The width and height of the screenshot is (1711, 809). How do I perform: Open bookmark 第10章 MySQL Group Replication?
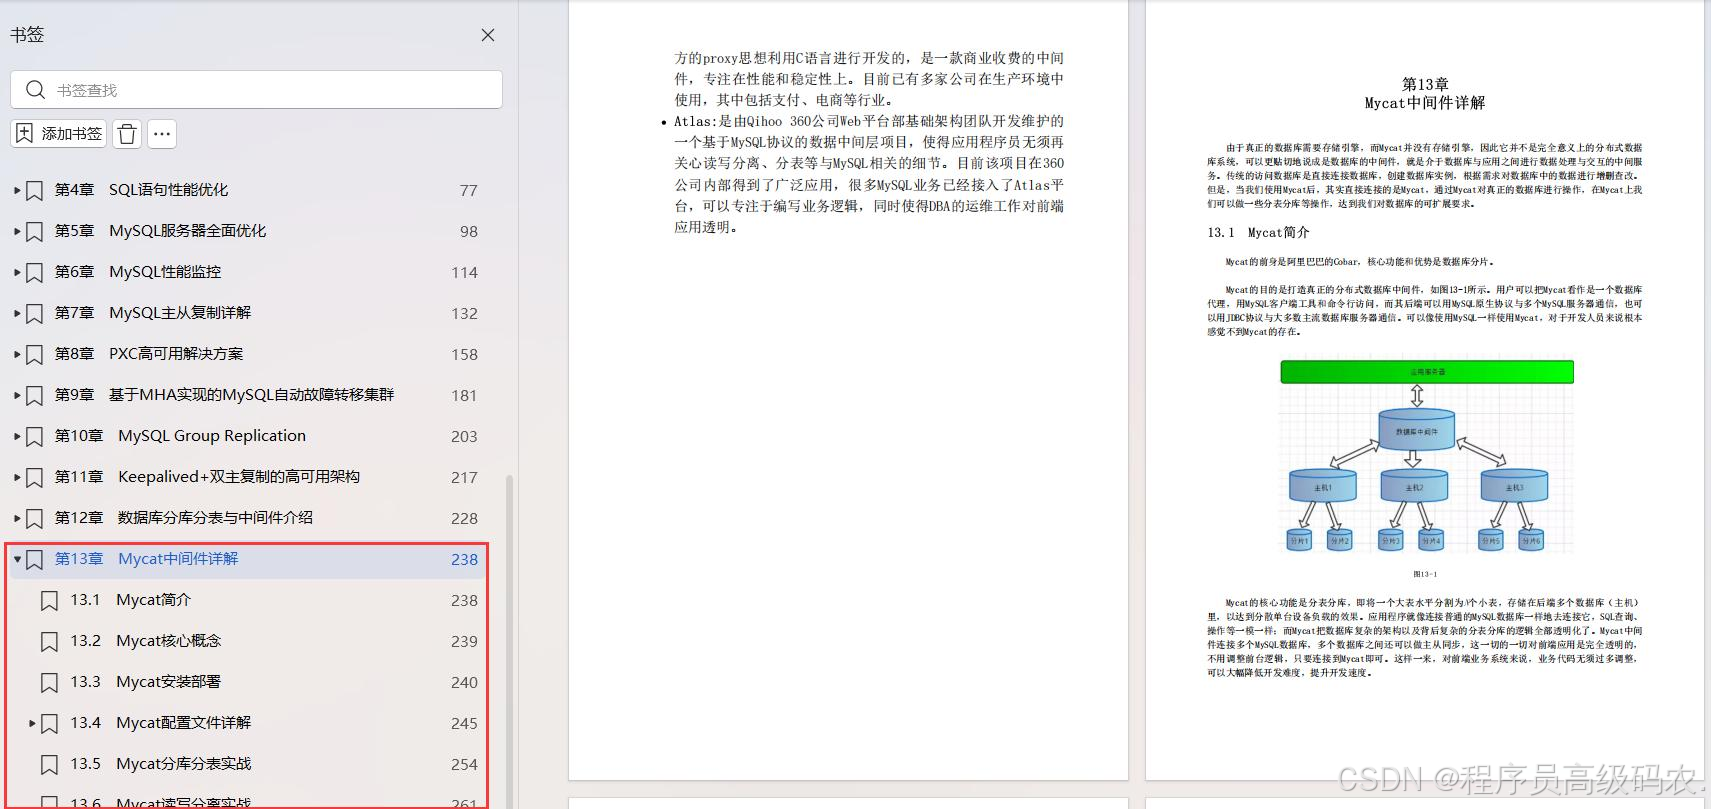180,436
